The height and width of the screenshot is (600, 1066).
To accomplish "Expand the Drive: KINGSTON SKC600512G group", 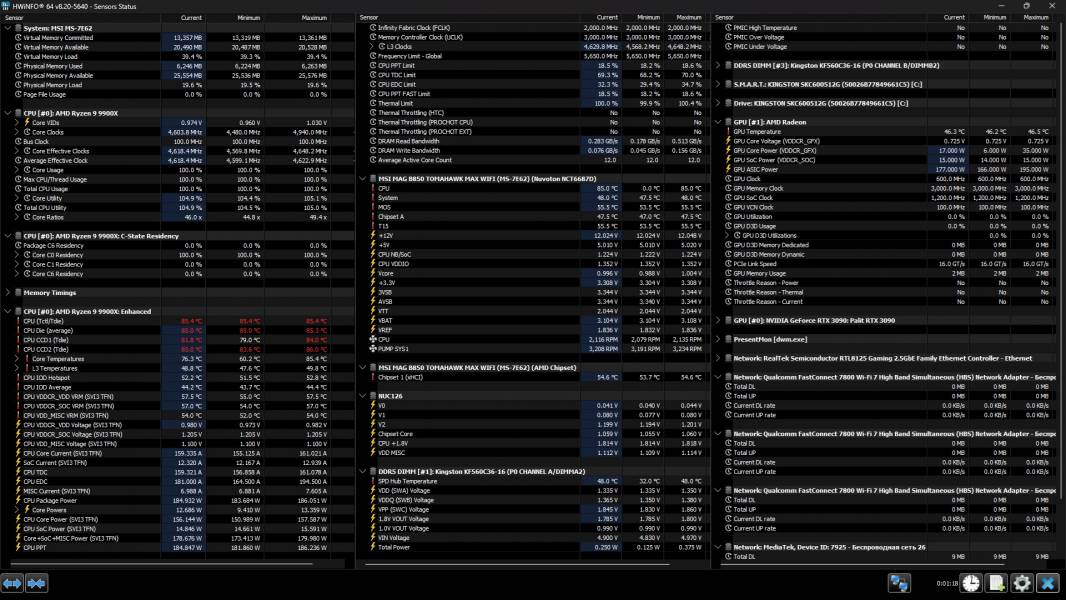I will (718, 103).
